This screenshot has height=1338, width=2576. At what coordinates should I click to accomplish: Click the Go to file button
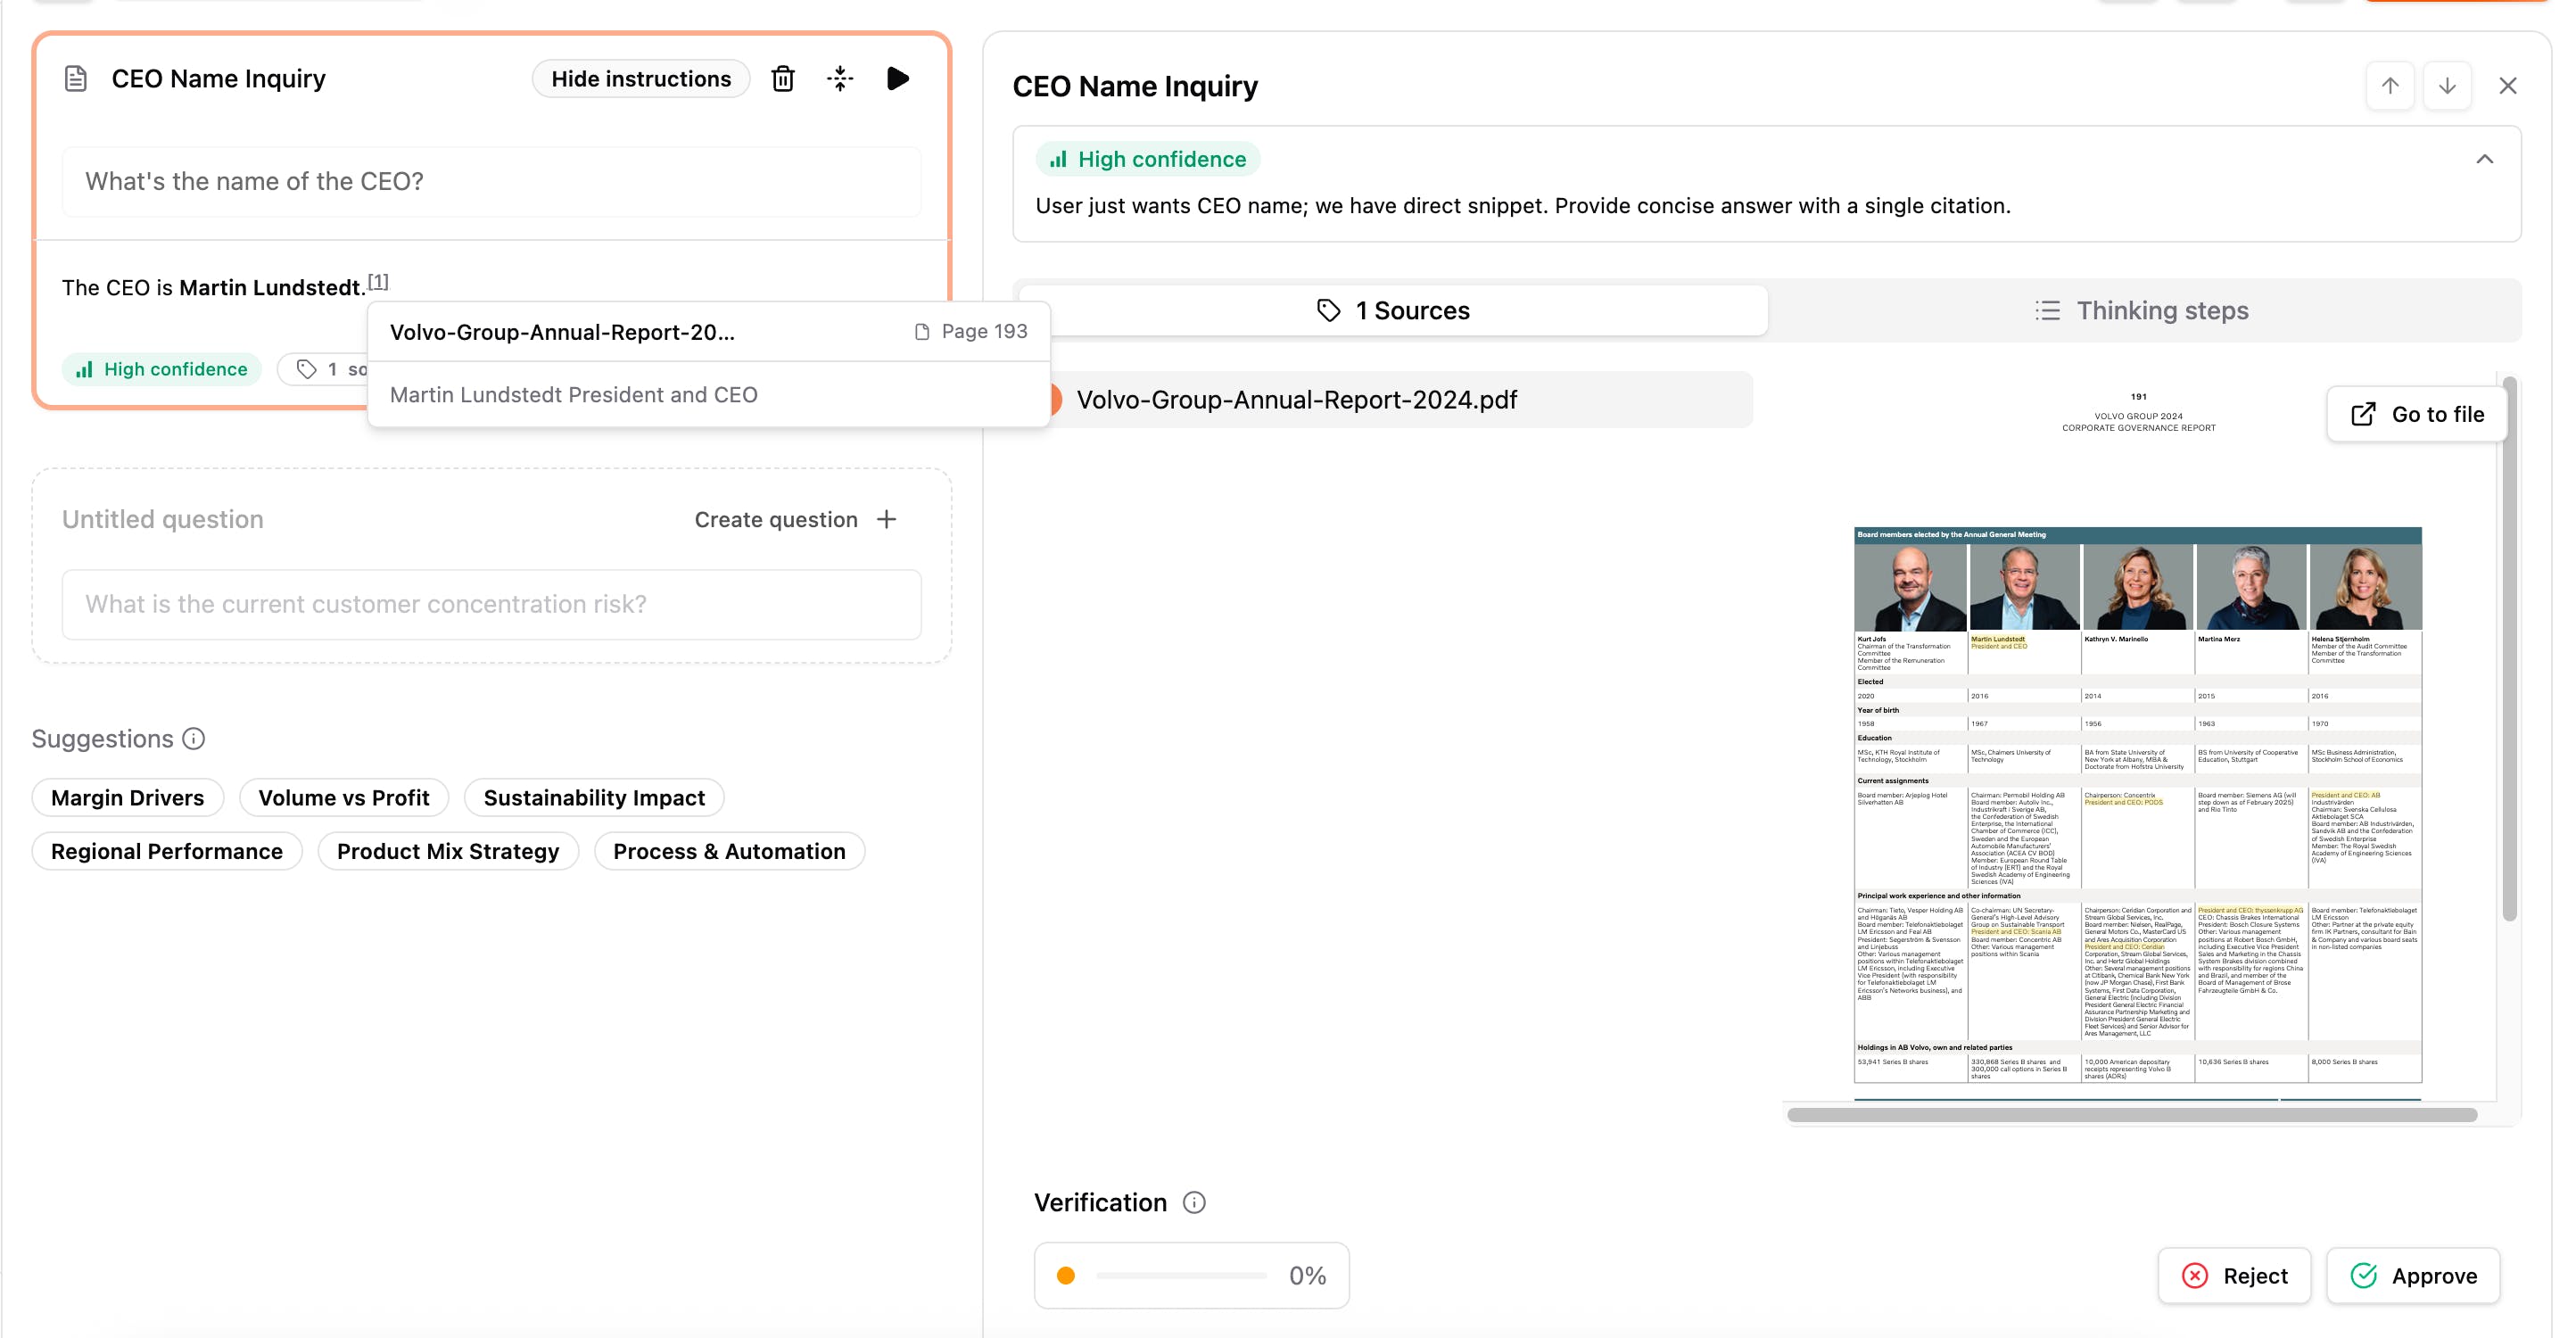click(x=2416, y=415)
